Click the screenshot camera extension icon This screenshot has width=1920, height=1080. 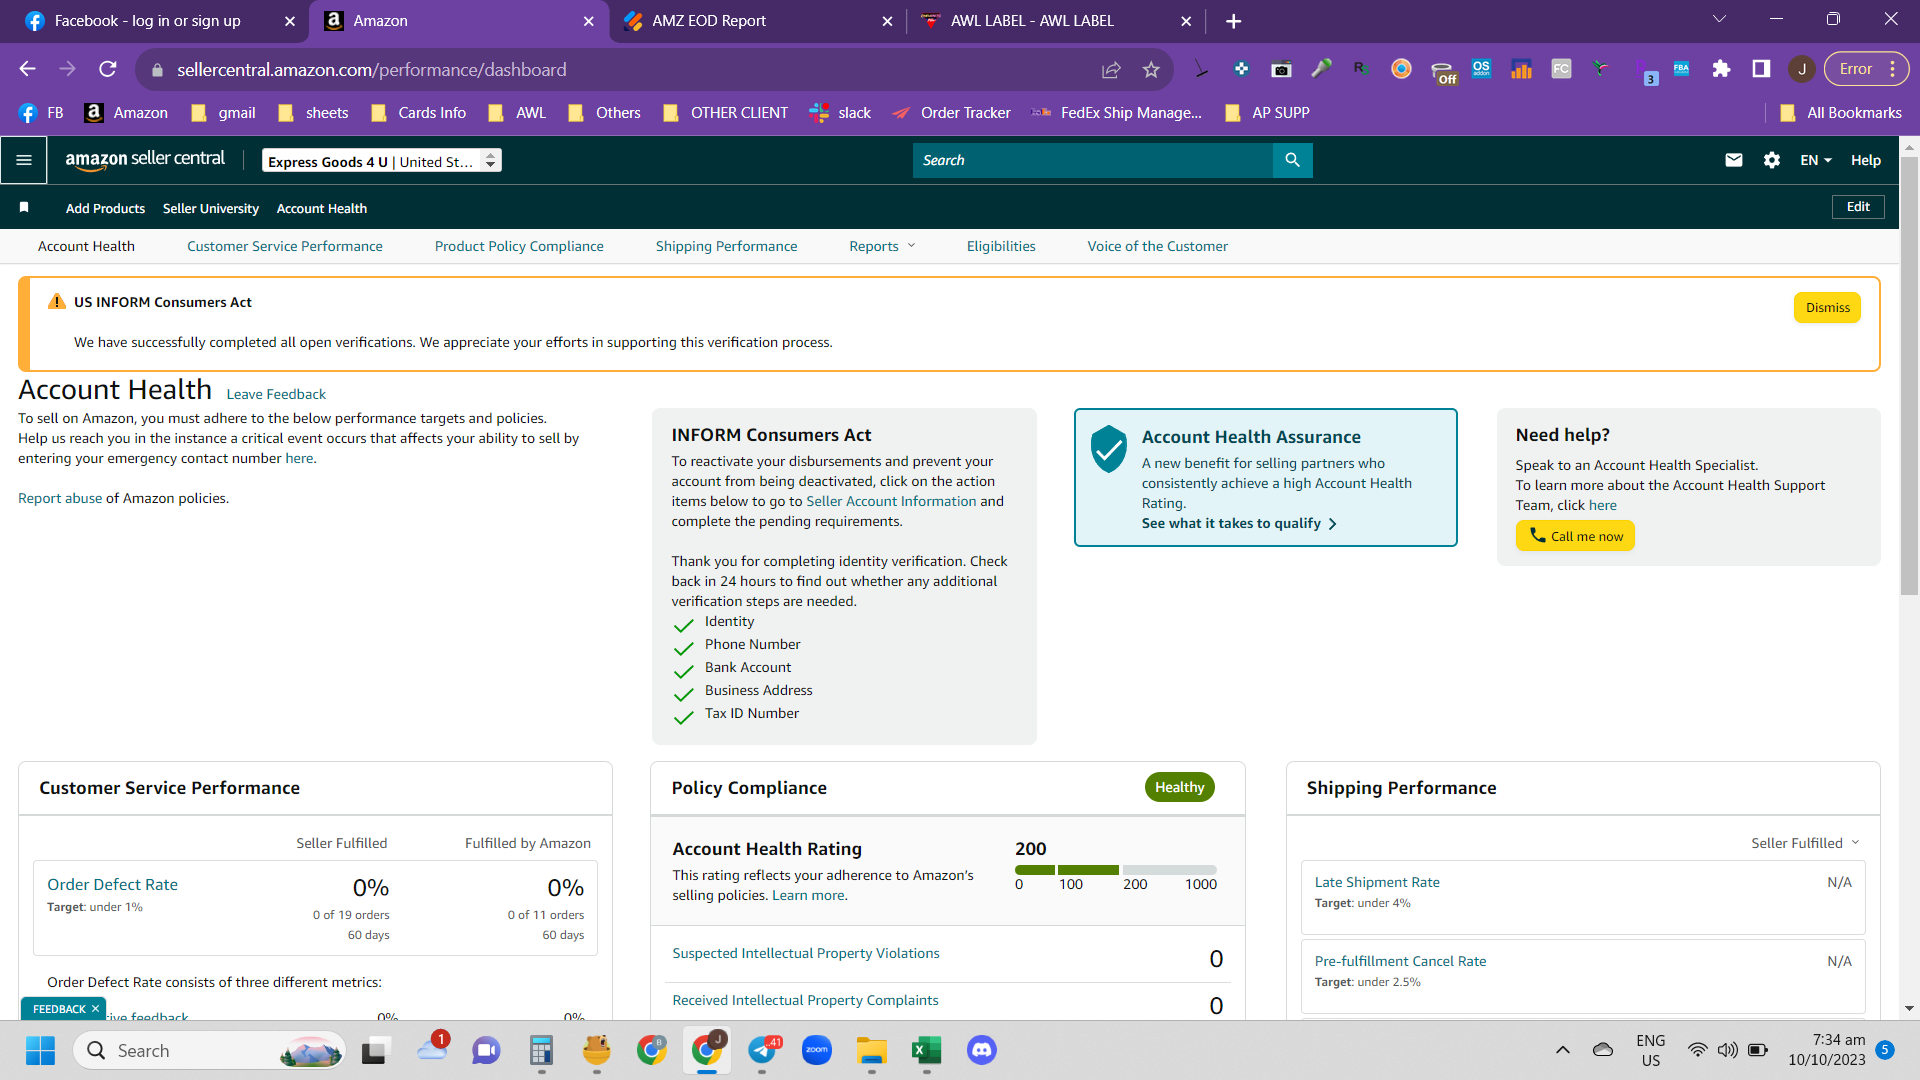point(1281,69)
